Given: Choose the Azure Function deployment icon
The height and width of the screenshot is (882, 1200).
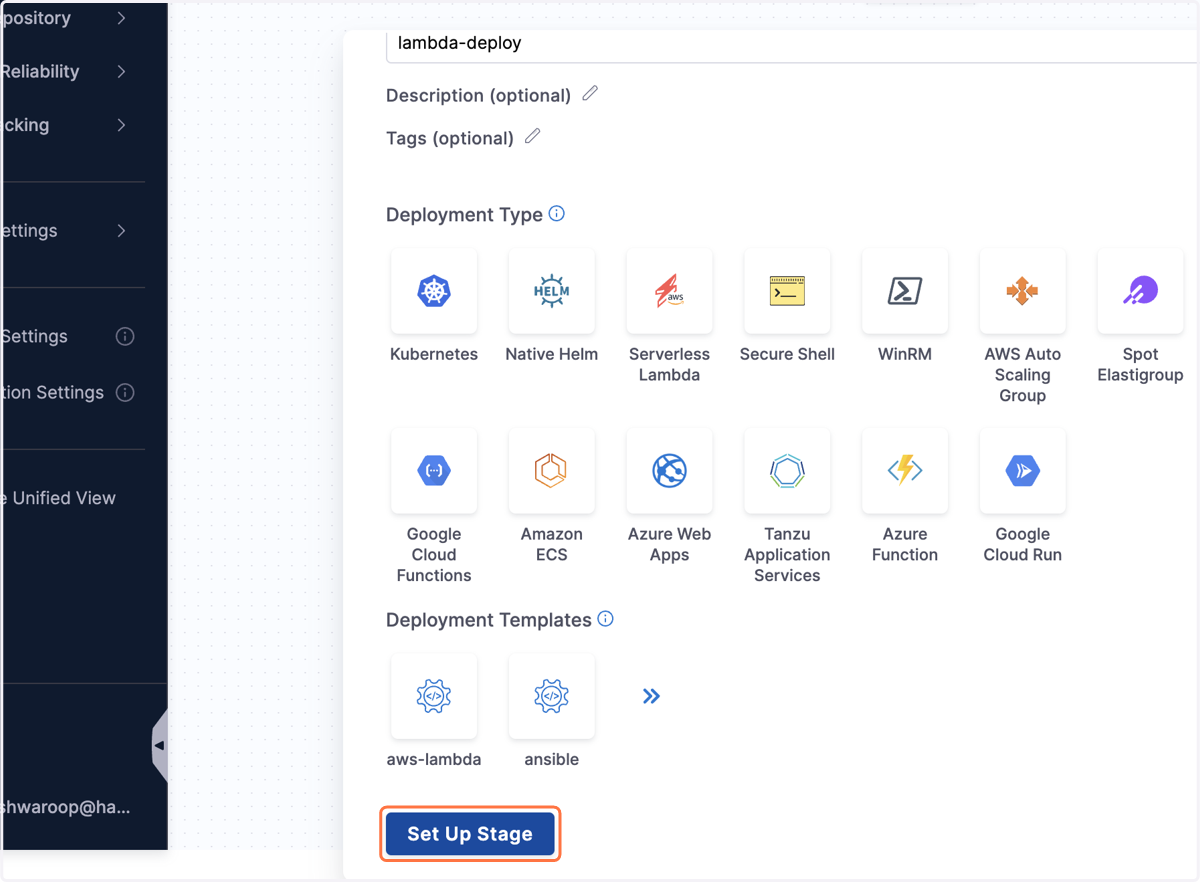Looking at the screenshot, I should [905, 471].
